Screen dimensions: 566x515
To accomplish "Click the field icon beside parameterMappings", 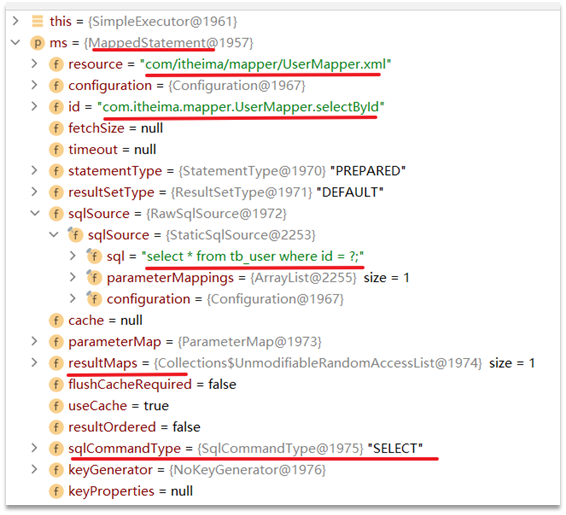I will 94,278.
